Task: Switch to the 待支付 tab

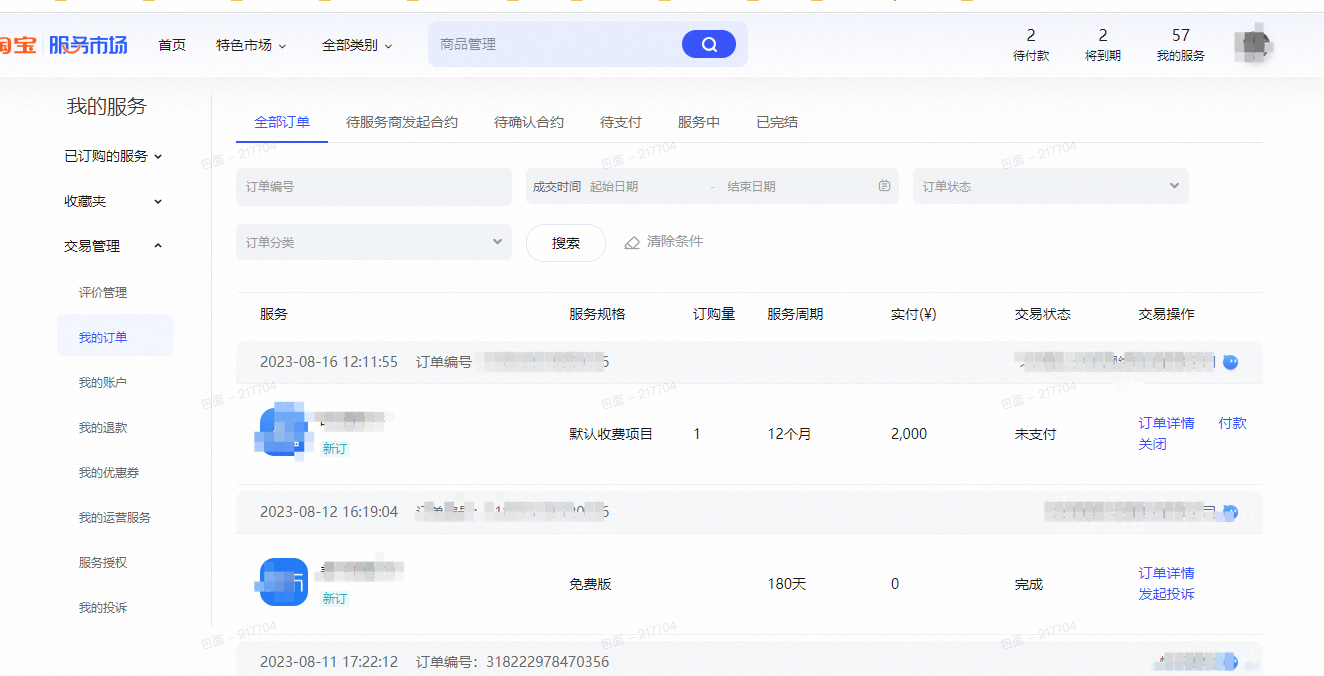Action: point(621,122)
